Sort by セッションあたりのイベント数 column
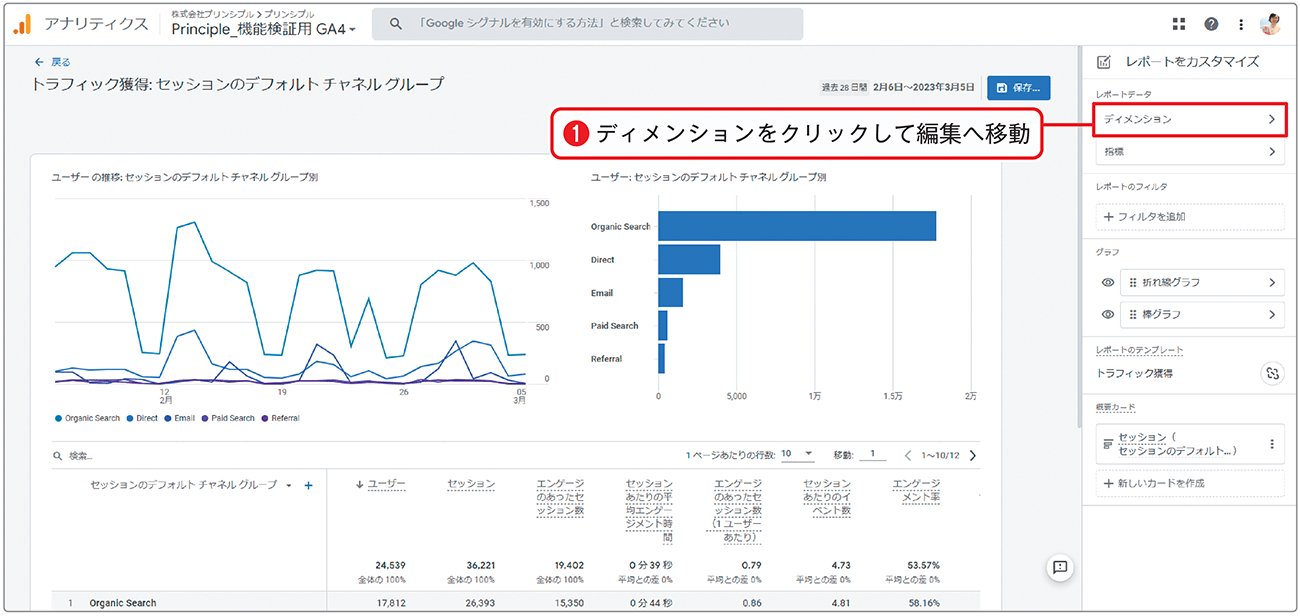1300x616 pixels. 827,497
